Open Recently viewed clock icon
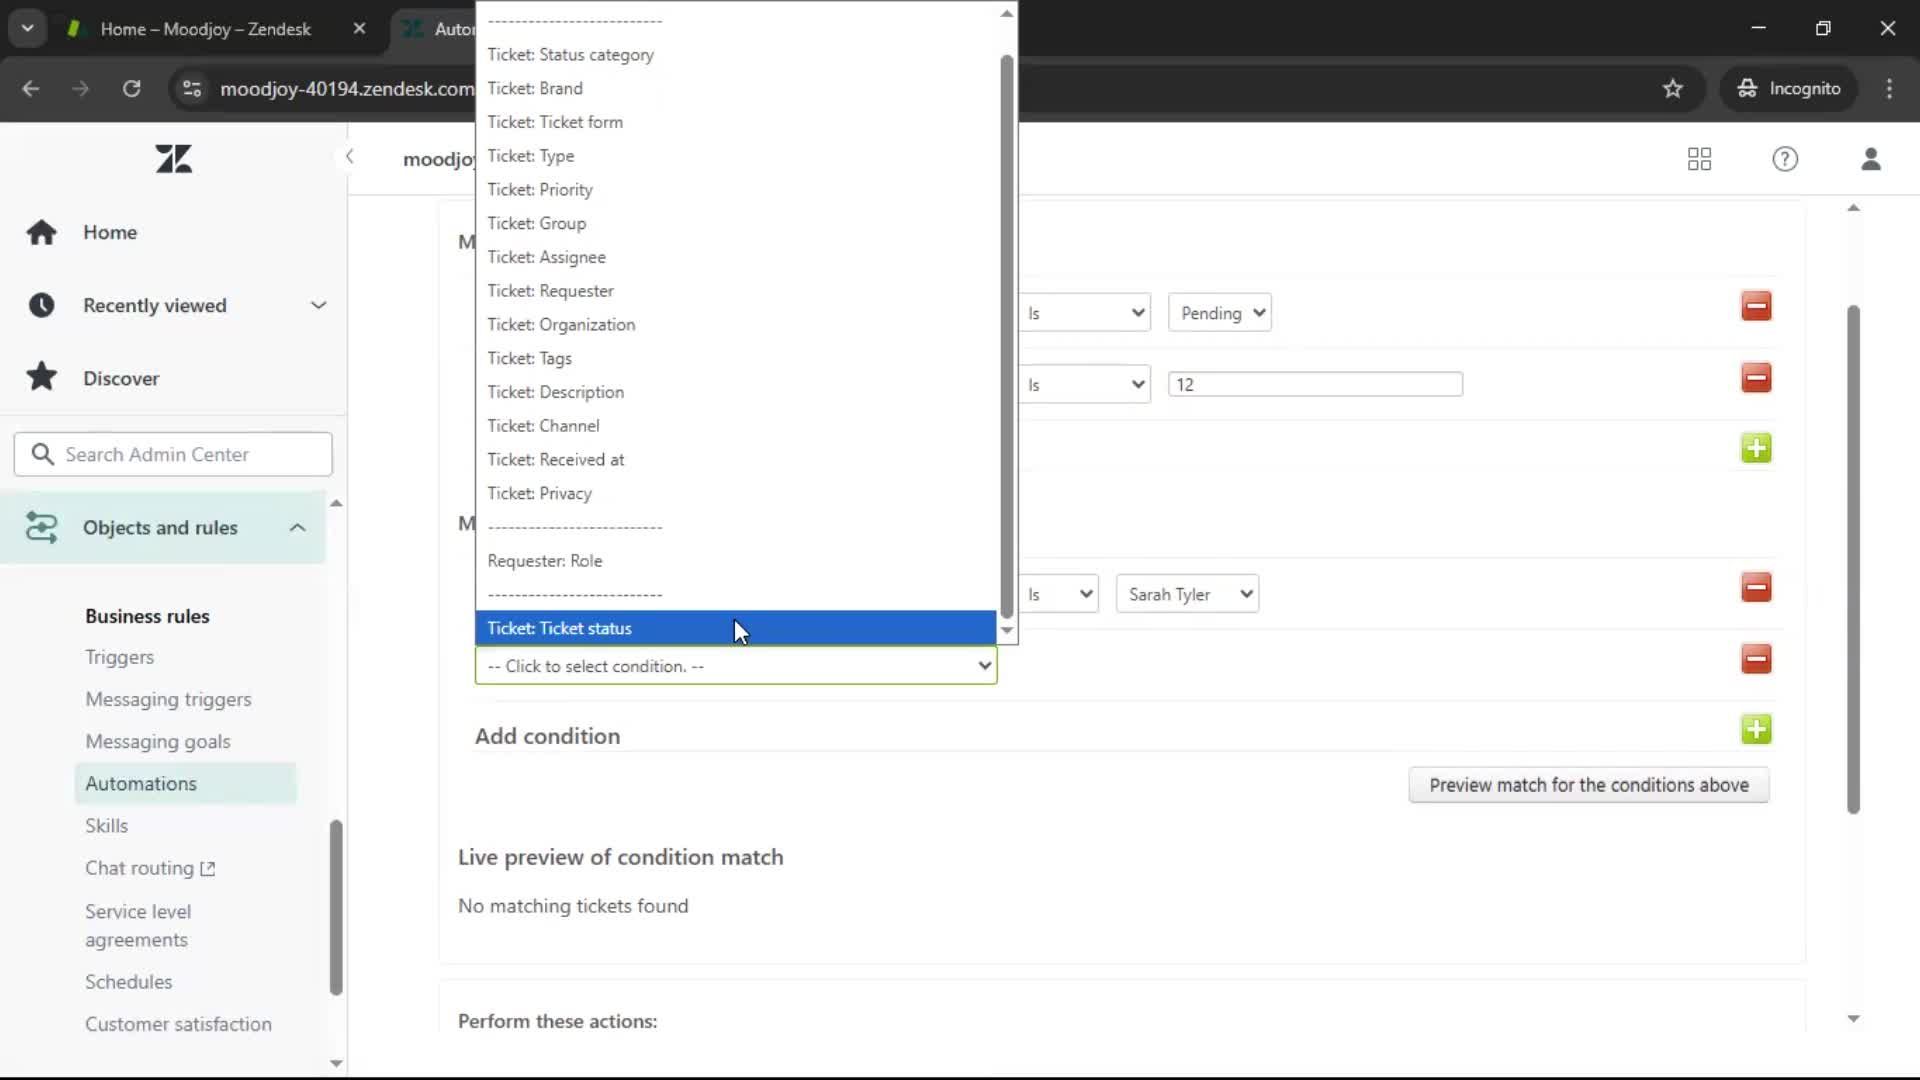The image size is (1920, 1080). (42, 305)
